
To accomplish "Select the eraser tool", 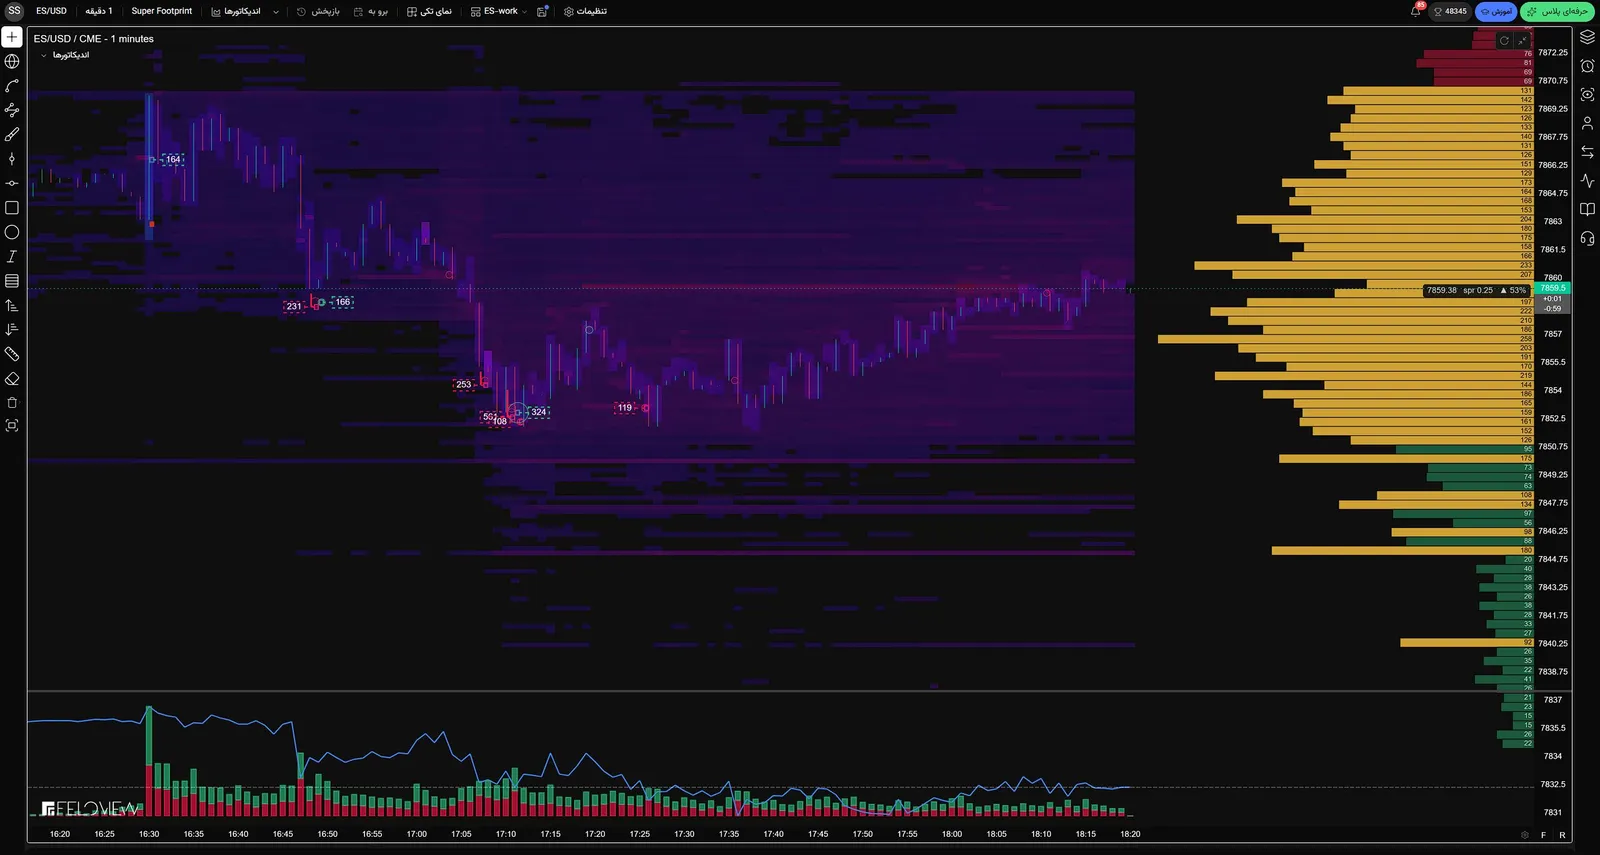I will coord(12,379).
